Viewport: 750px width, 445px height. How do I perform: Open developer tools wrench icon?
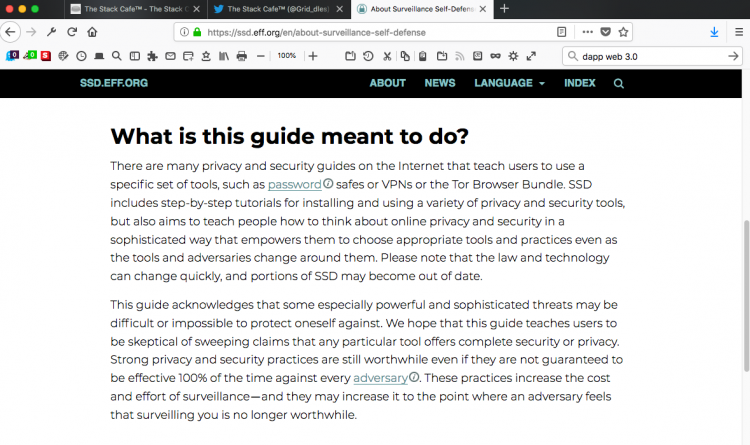point(52,32)
